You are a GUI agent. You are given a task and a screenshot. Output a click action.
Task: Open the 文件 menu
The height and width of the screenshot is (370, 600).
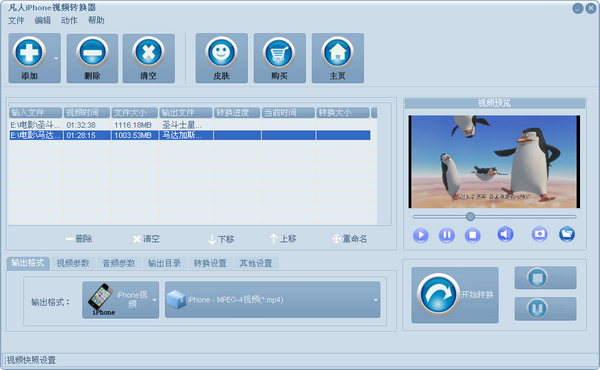click(16, 20)
